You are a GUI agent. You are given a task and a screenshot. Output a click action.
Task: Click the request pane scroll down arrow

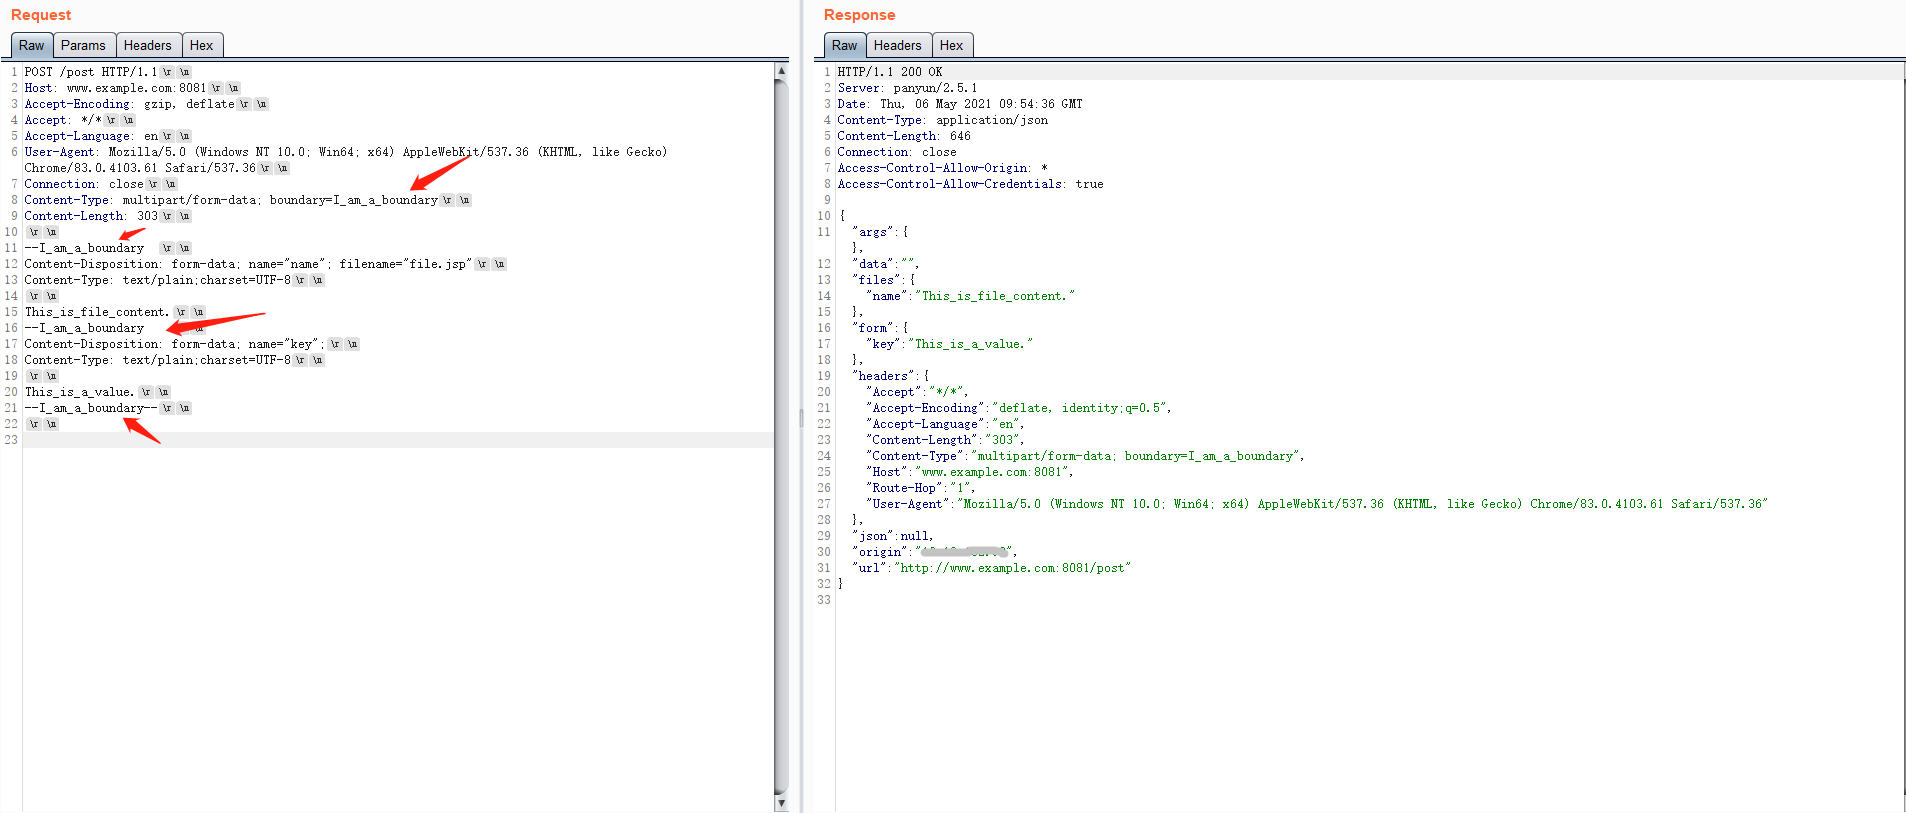tap(781, 803)
